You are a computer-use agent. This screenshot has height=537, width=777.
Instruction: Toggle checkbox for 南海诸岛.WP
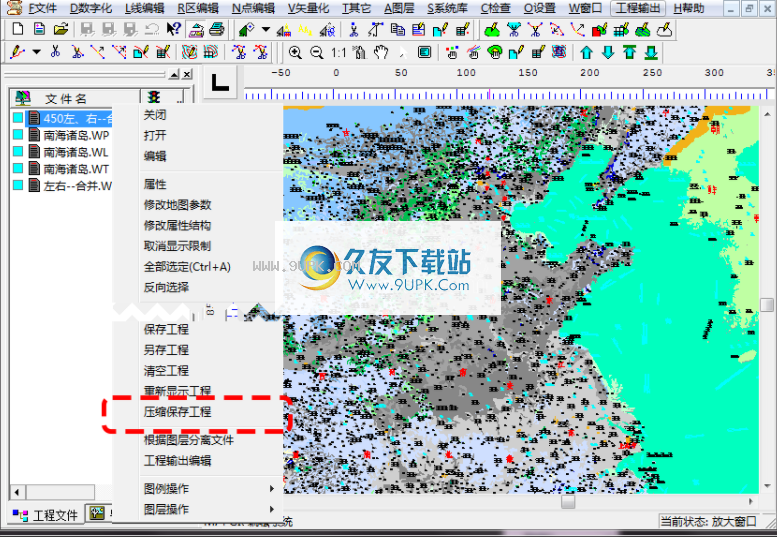click(x=18, y=135)
